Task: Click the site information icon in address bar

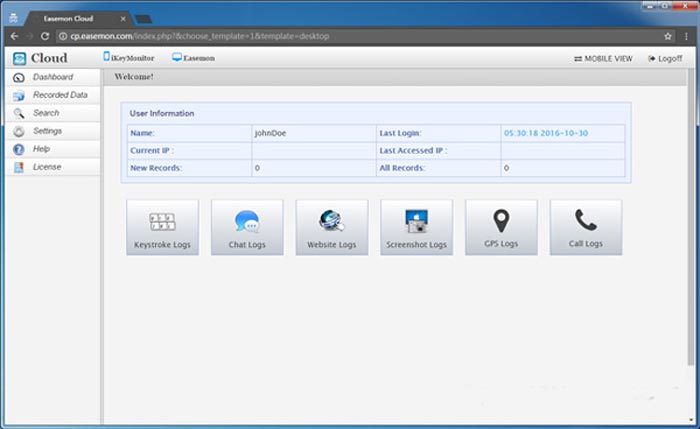Action: 63,36
